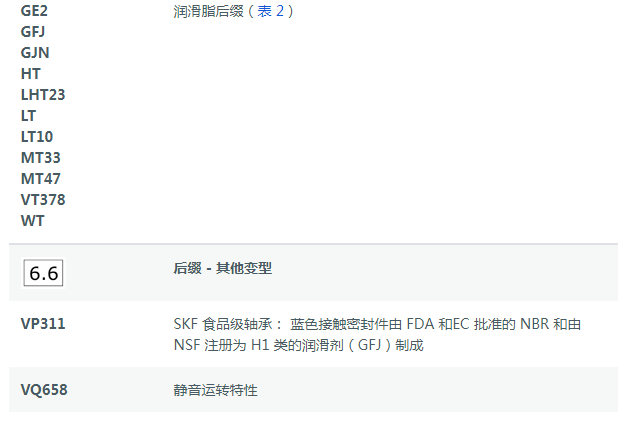Select the MT33 suffix entry
Viewport: 625px width, 423px height.
(x=40, y=158)
